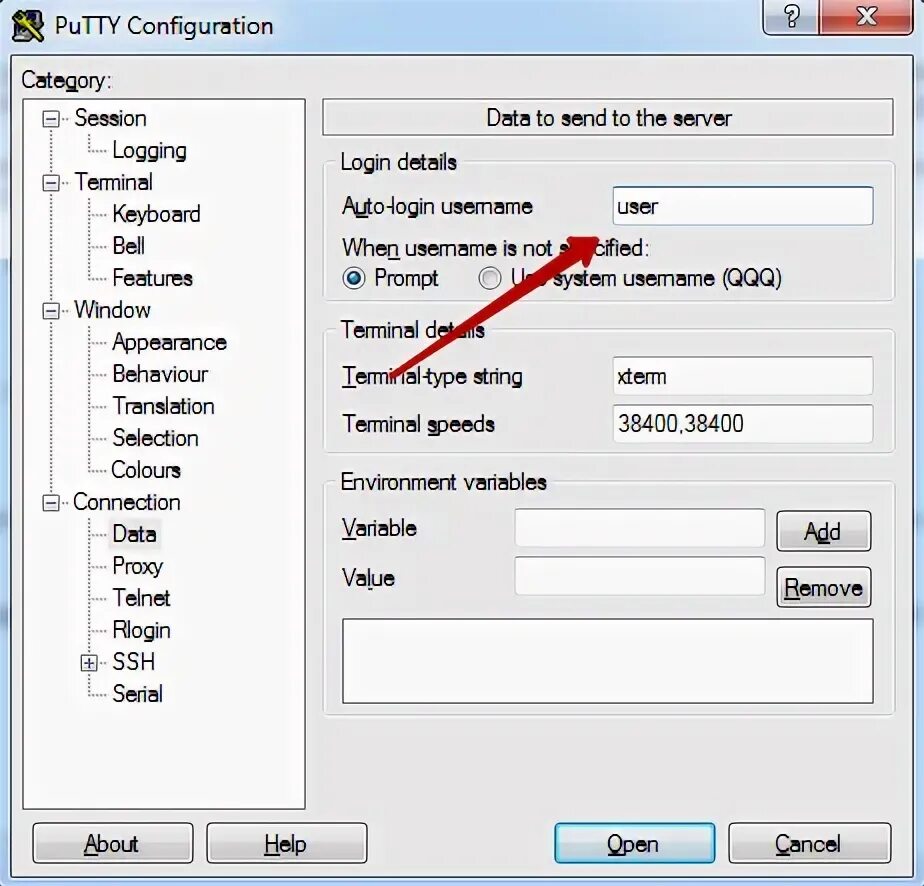This screenshot has height=886, width=924.
Task: Select the Use system username radio button
Action: coord(490,278)
